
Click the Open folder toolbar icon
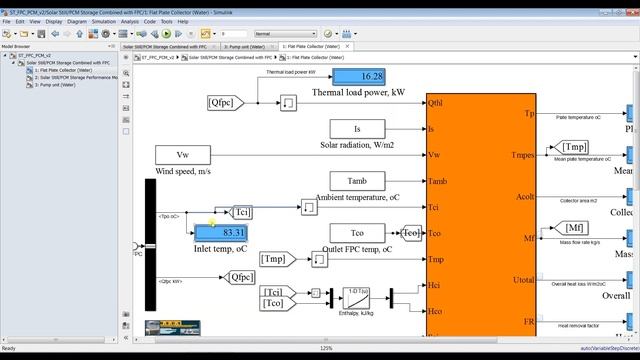[x=24, y=34]
